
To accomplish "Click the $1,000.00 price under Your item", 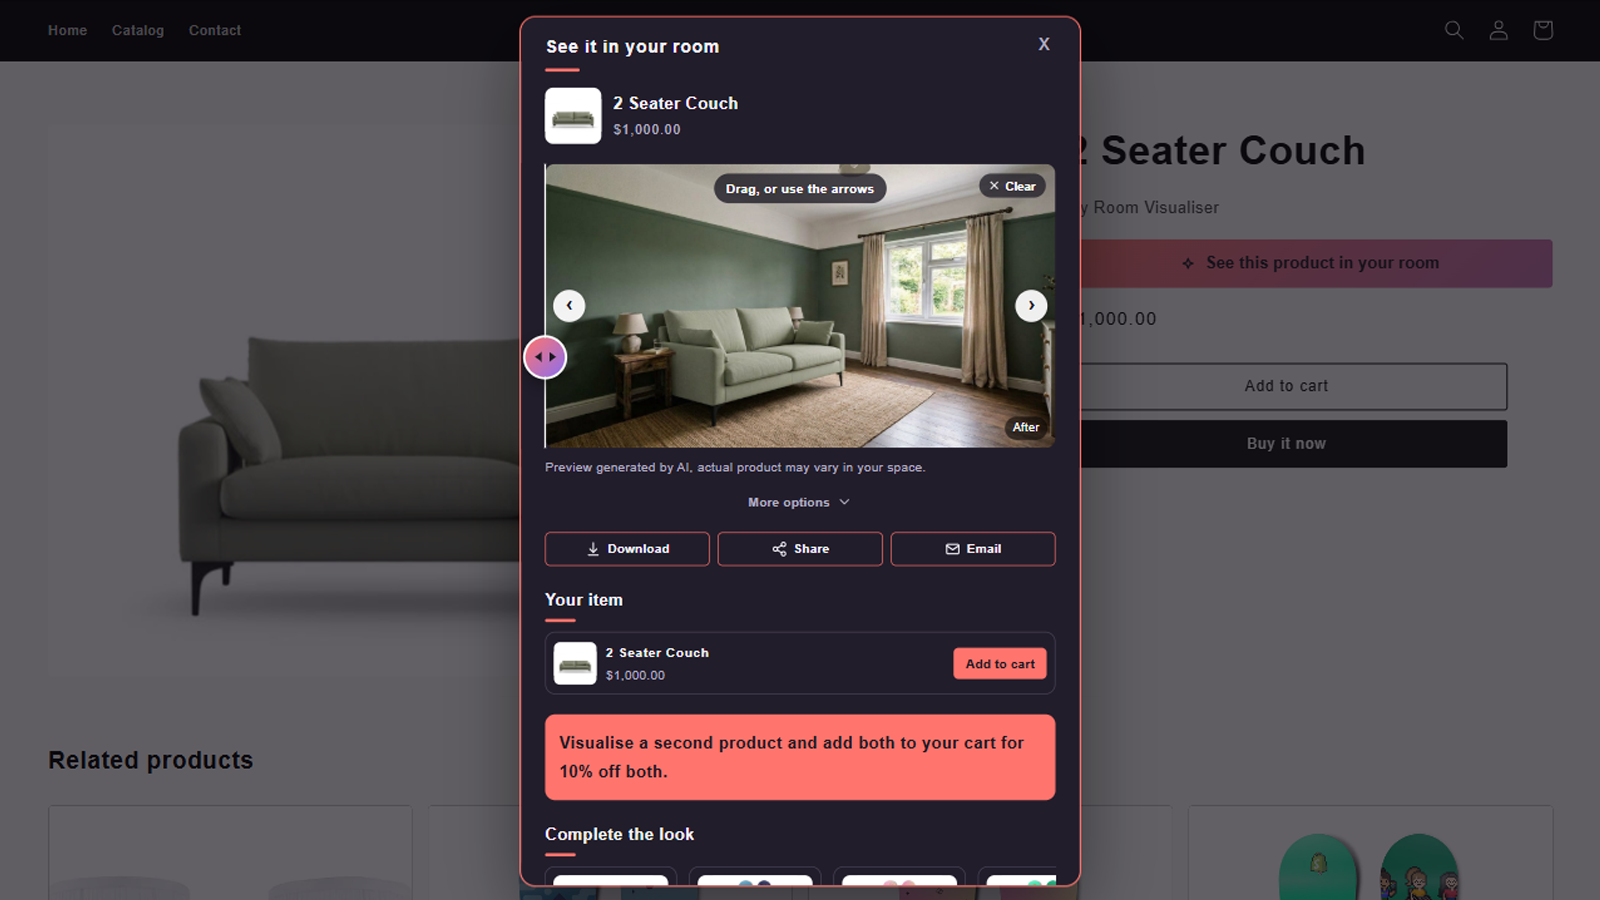I will pos(635,675).
